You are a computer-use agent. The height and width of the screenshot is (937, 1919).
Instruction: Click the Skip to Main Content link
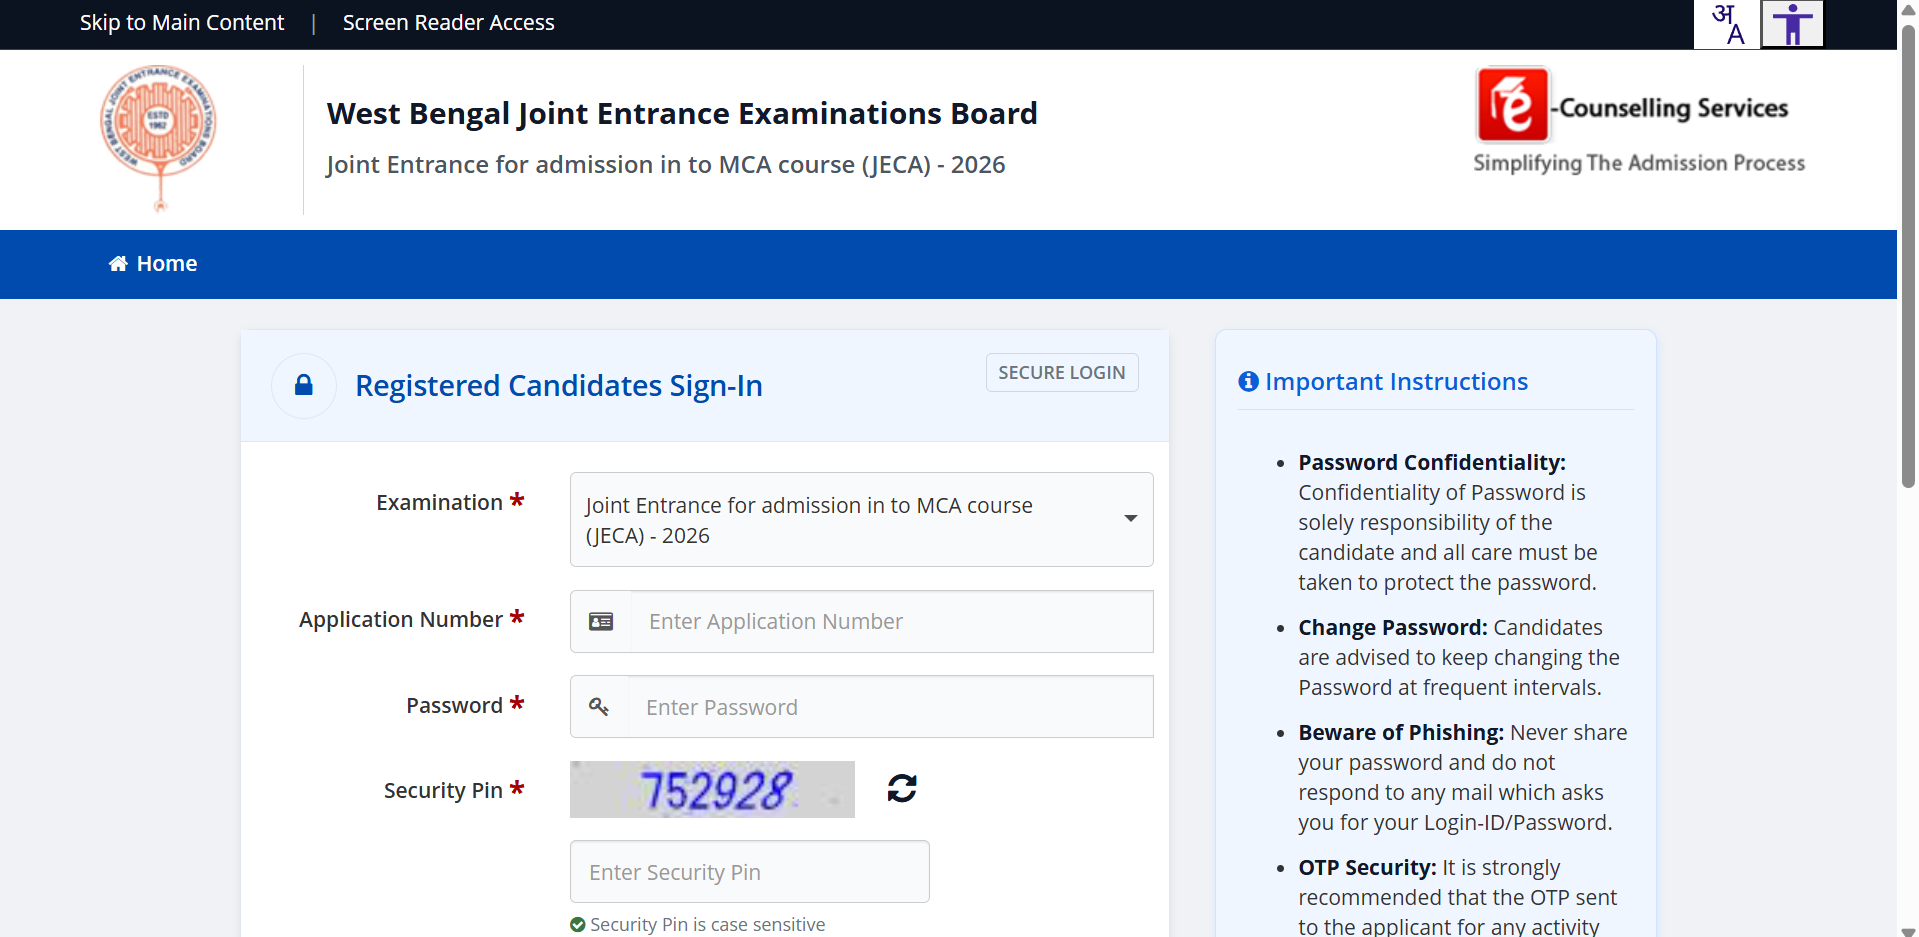(x=181, y=22)
